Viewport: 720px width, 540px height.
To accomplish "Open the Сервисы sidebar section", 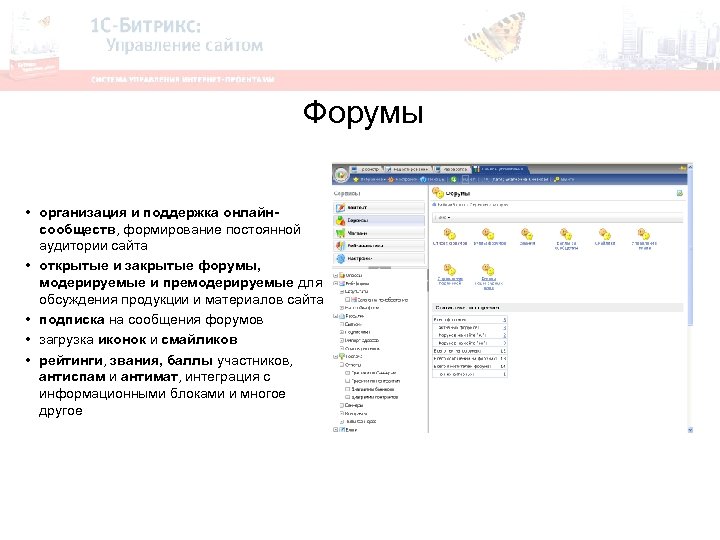I will click(379, 220).
